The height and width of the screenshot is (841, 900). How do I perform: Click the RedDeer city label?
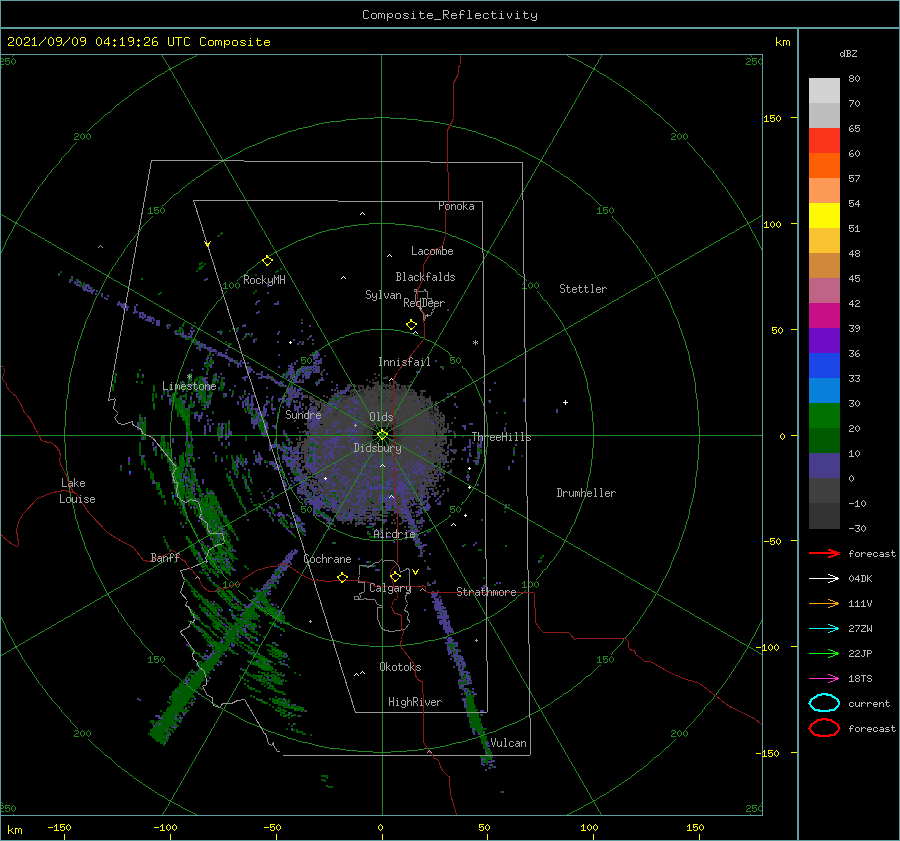pyautogui.click(x=424, y=303)
